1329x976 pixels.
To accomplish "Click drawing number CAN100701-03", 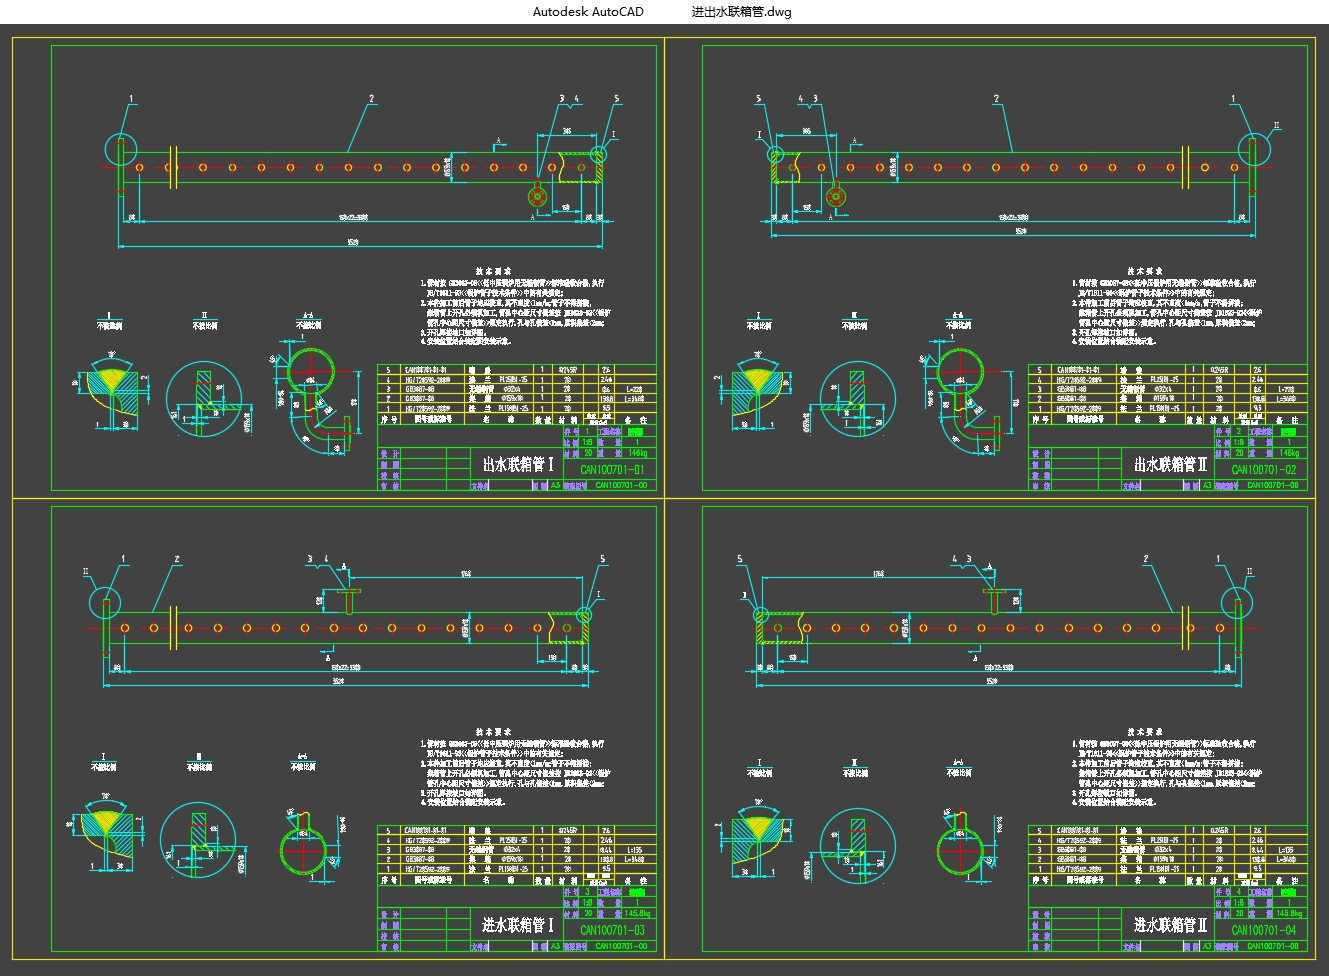I will 612,930.
